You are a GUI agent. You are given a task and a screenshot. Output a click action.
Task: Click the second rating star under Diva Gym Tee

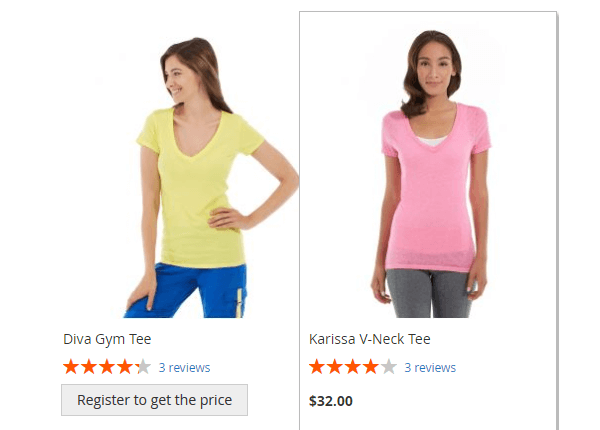(x=89, y=367)
